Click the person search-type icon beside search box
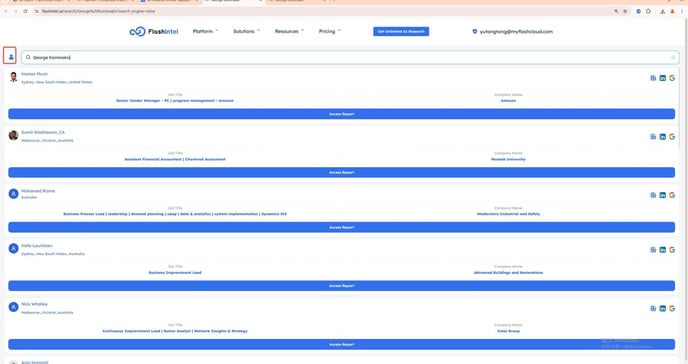The width and height of the screenshot is (688, 364). tap(11, 56)
